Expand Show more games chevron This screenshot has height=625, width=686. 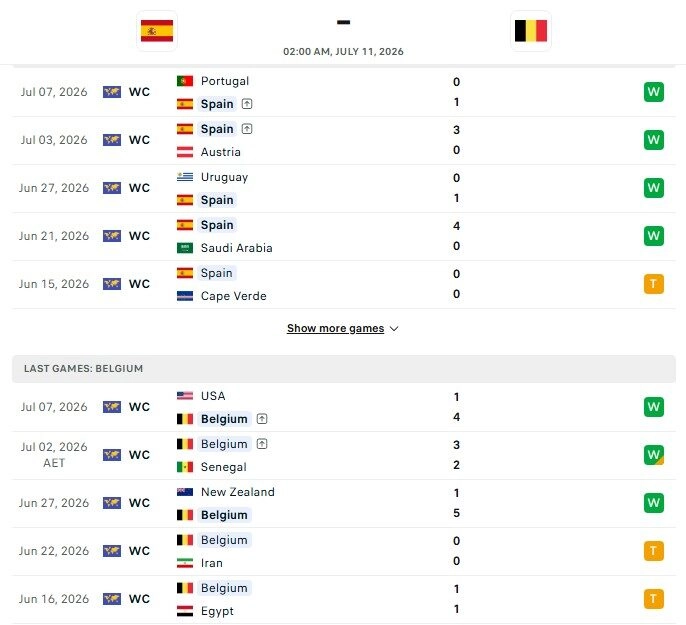point(394,329)
